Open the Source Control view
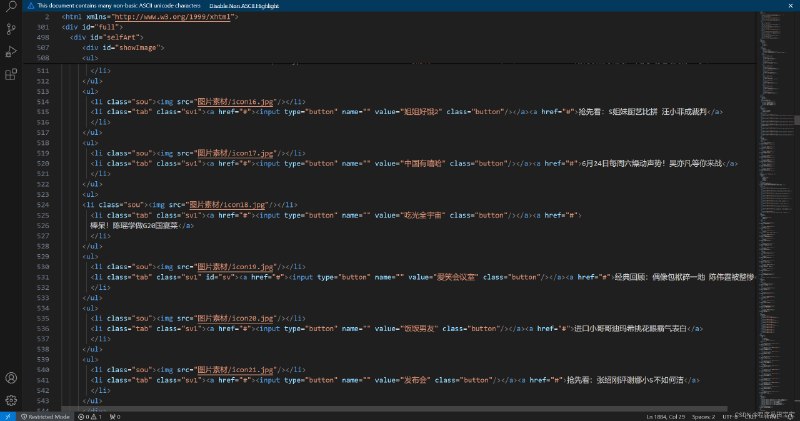 11,29
